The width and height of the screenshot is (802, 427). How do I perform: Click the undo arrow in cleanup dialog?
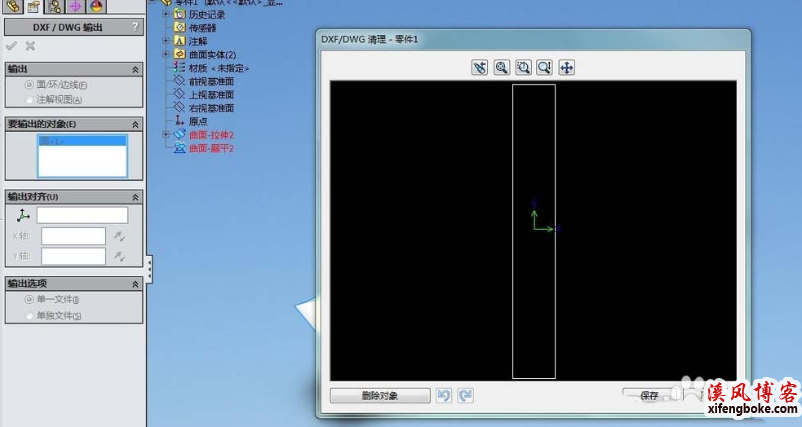444,395
